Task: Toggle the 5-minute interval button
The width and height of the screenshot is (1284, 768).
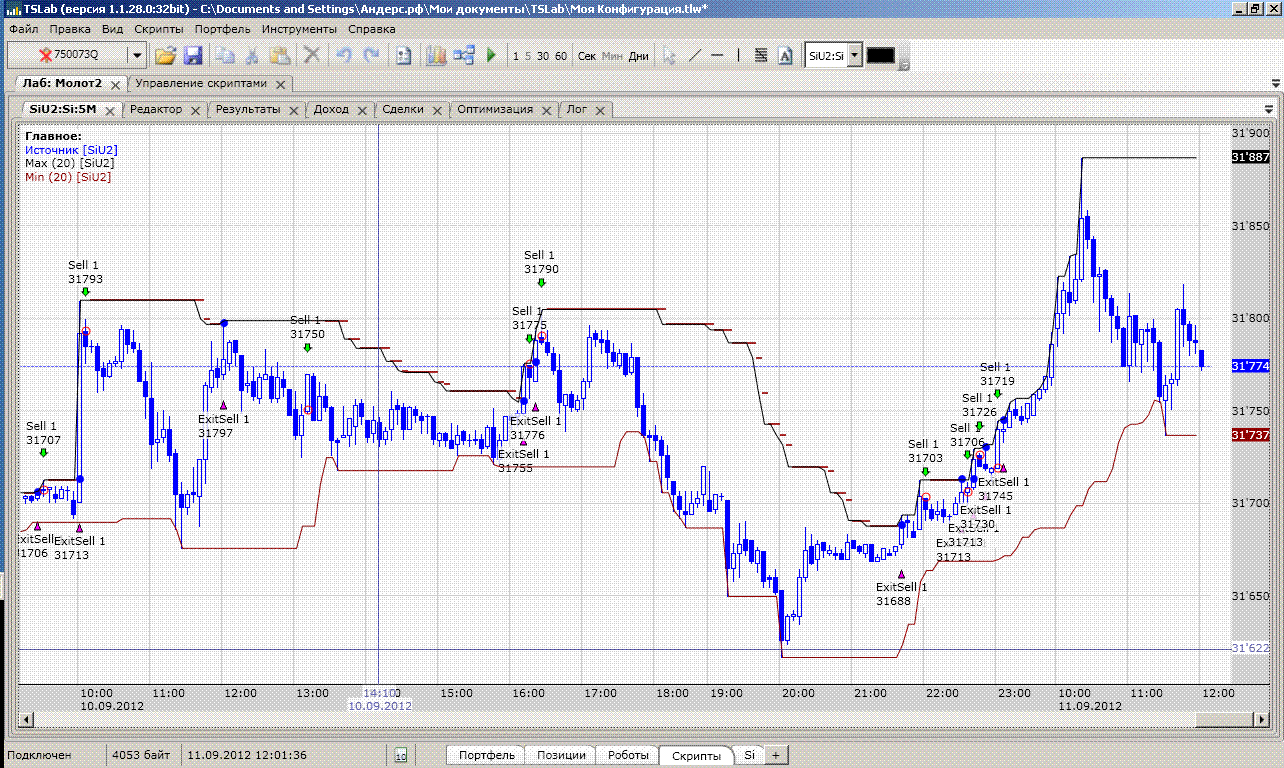Action: tap(528, 56)
